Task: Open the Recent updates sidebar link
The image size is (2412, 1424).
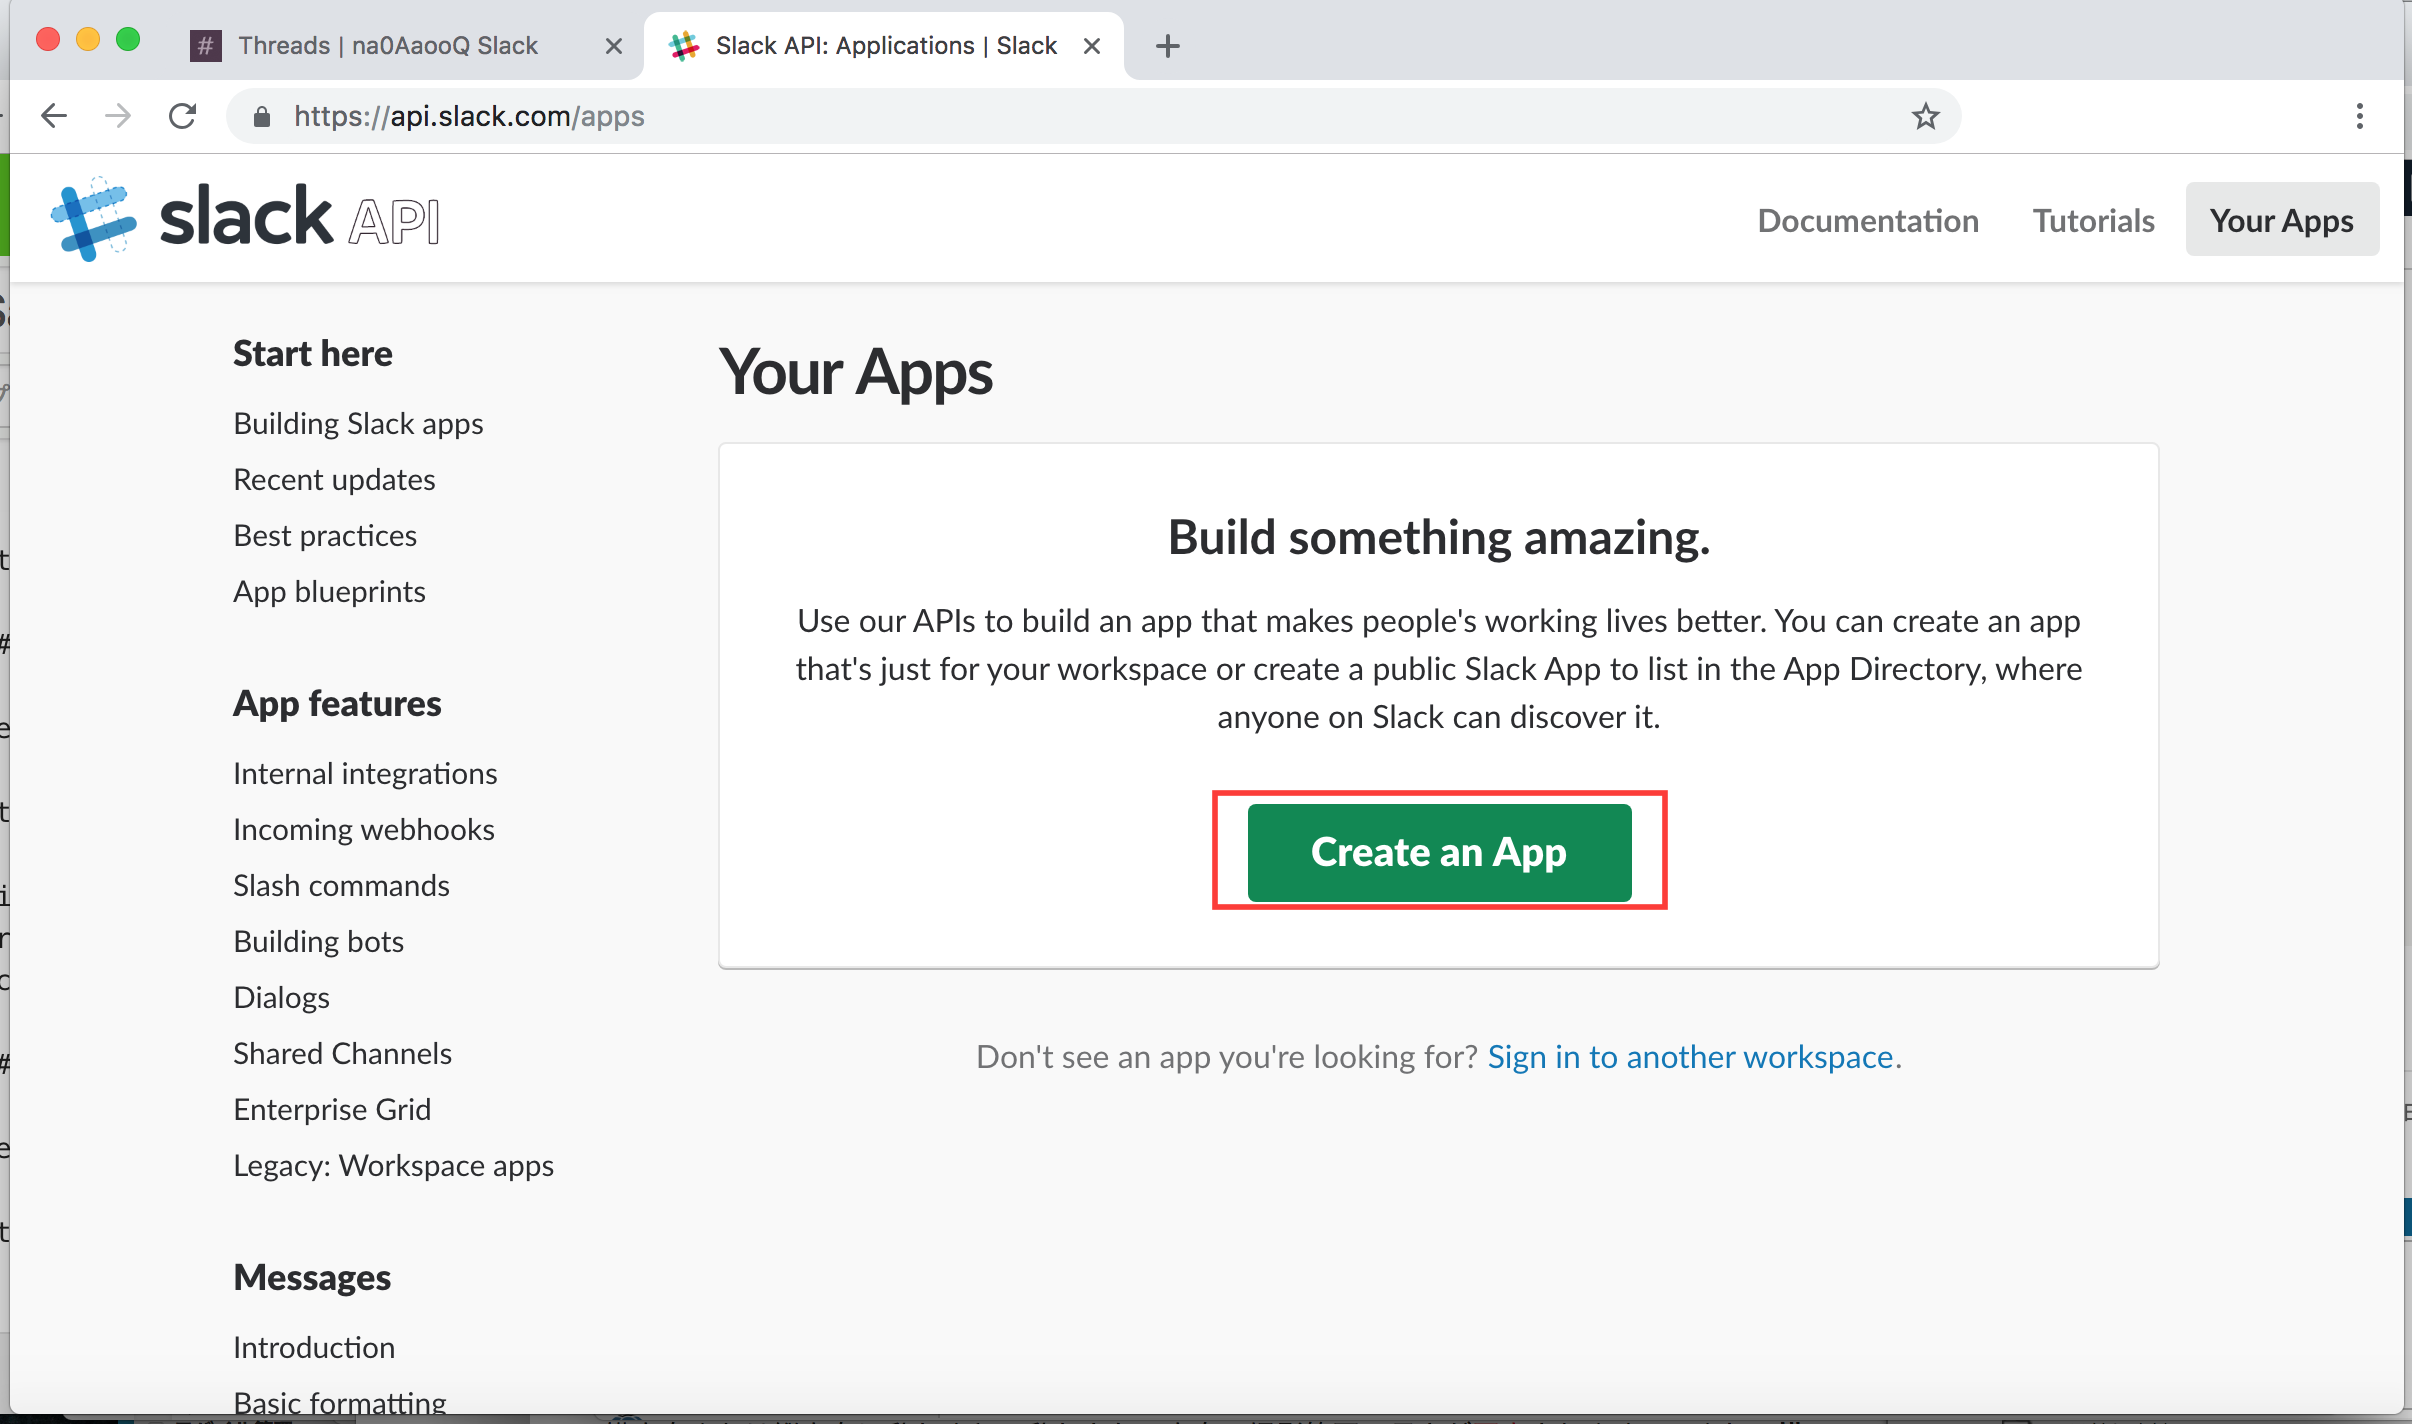Action: [x=334, y=480]
